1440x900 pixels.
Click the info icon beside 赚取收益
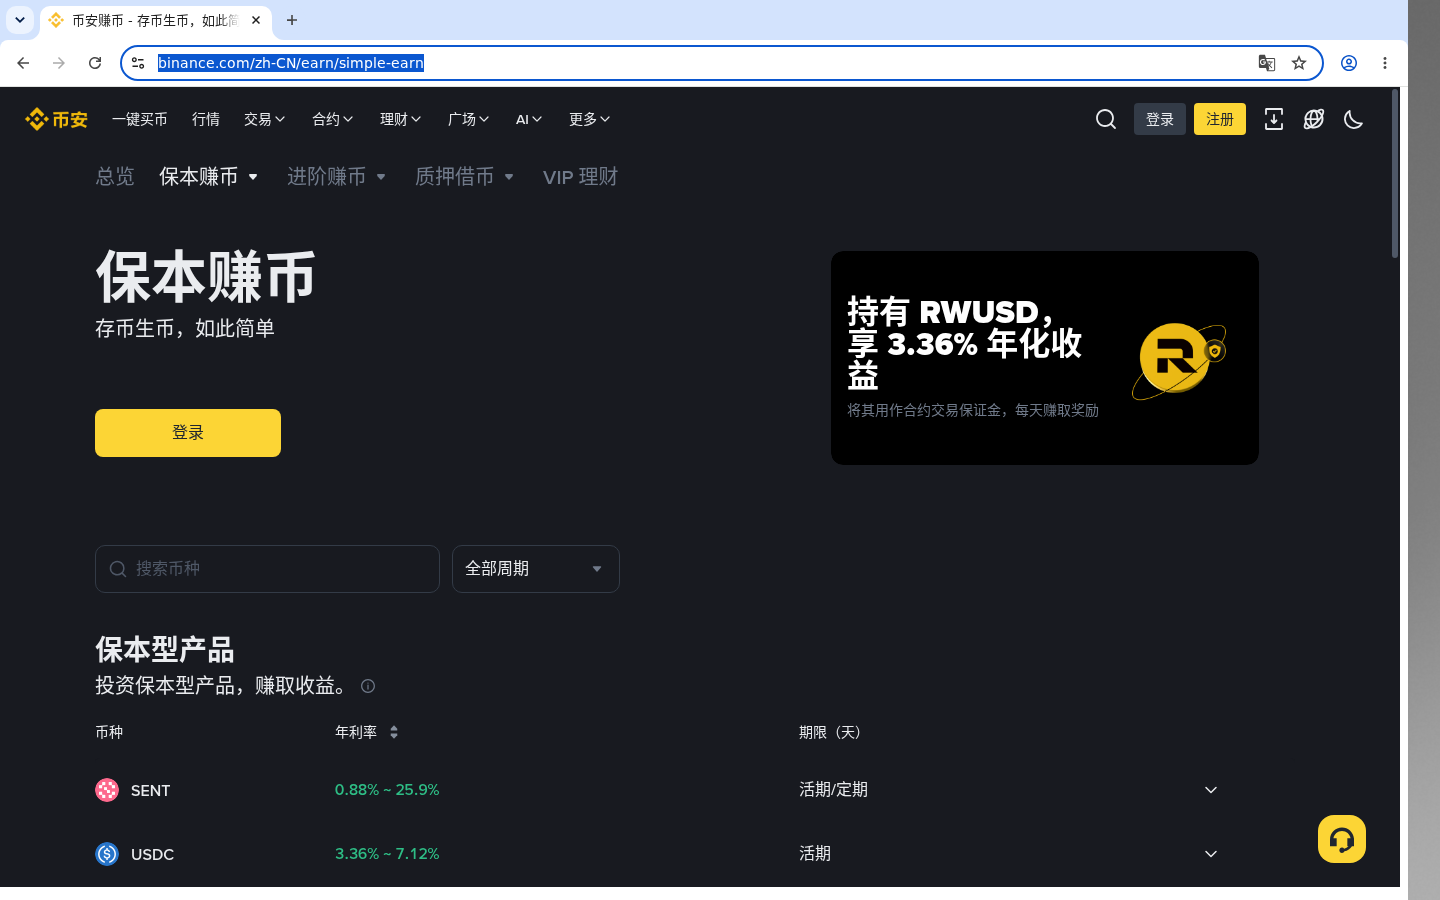(368, 686)
